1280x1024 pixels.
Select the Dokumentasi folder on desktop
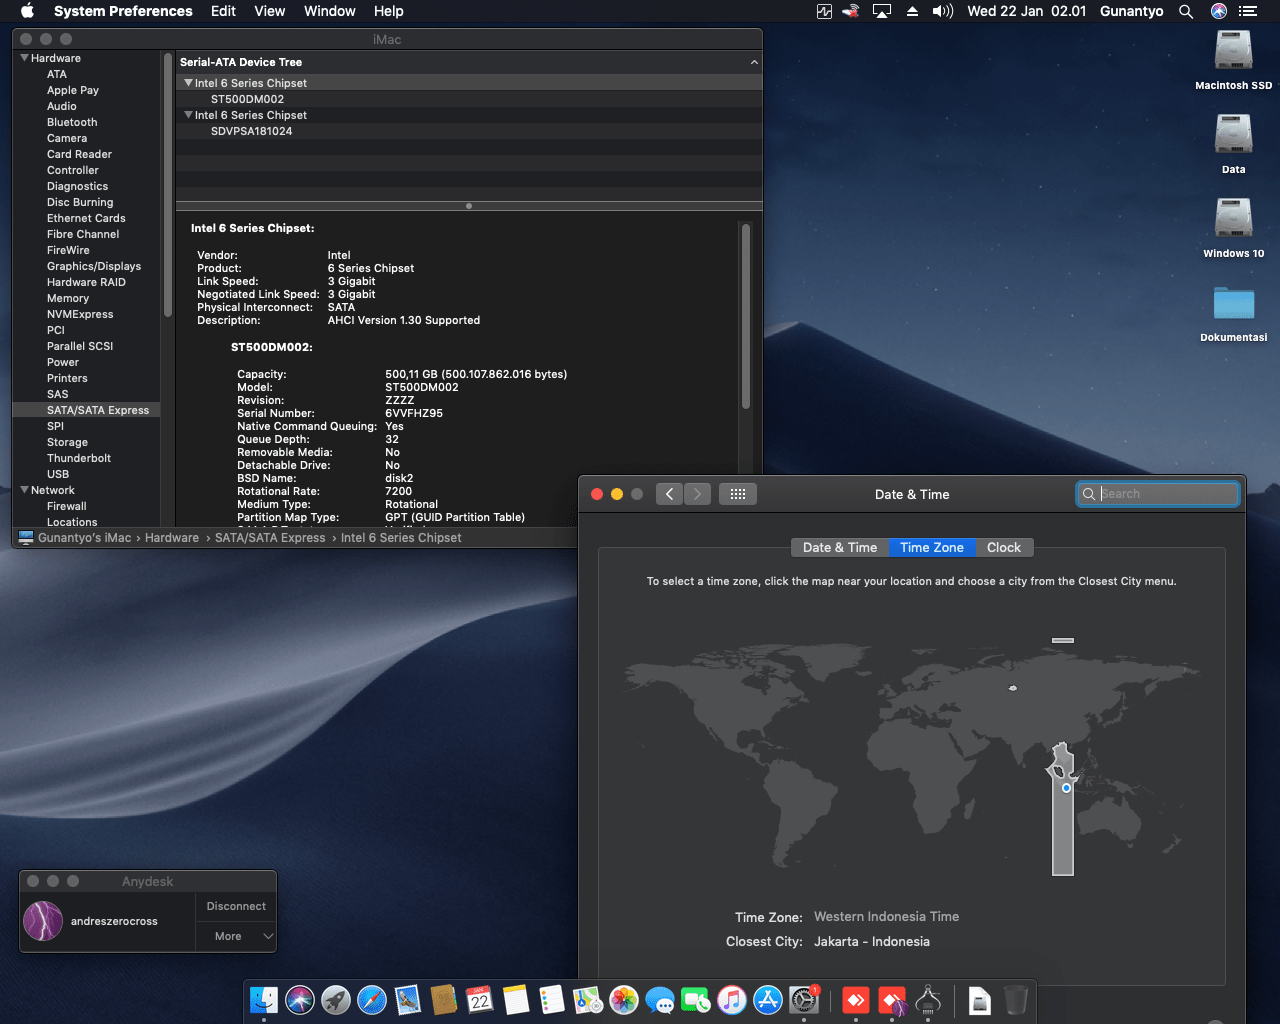coord(1233,304)
